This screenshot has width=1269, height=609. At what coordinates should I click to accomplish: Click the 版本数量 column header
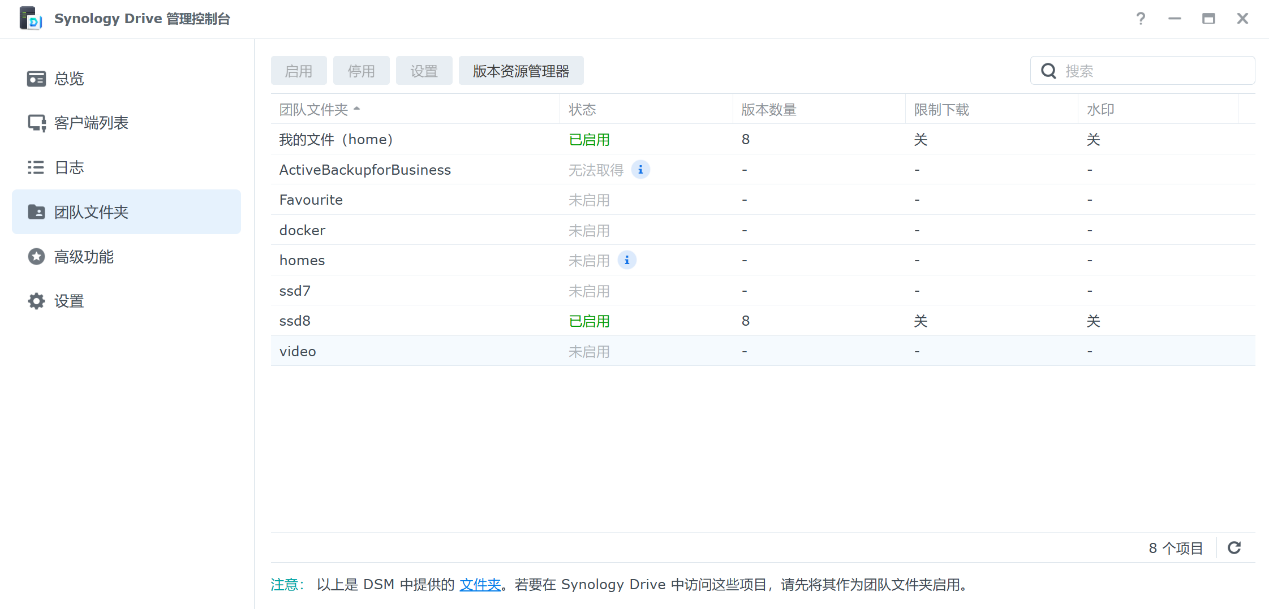[x=768, y=110]
